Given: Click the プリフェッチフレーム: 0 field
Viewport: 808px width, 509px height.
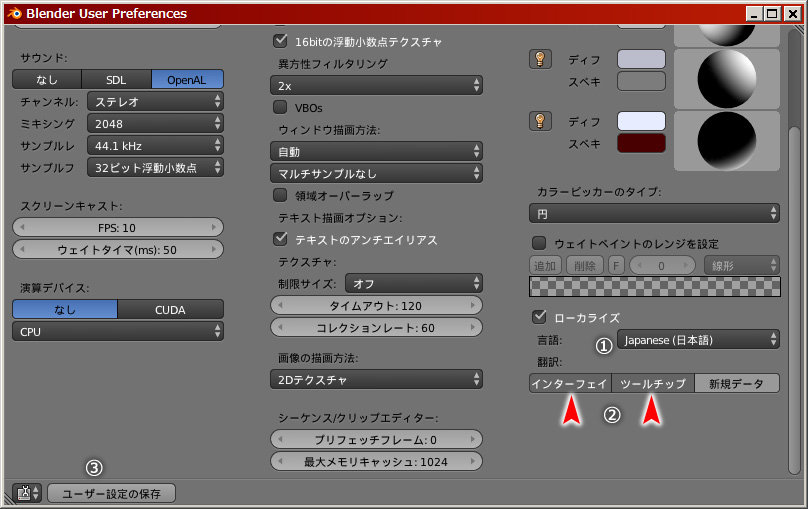Looking at the screenshot, I should pos(376,439).
